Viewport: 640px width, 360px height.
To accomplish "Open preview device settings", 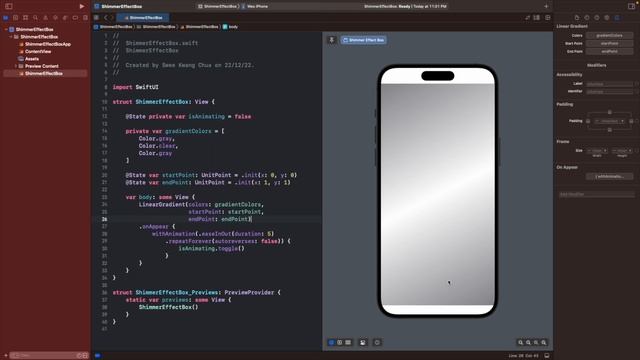I will pyautogui.click(x=363, y=342).
